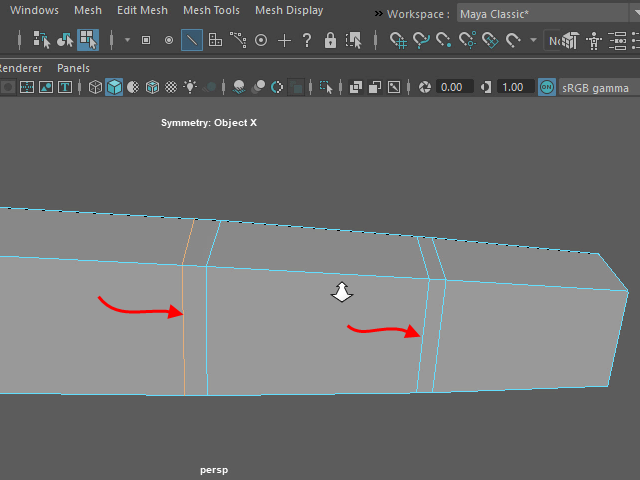Toggle wireframe display cube icon

[95, 87]
